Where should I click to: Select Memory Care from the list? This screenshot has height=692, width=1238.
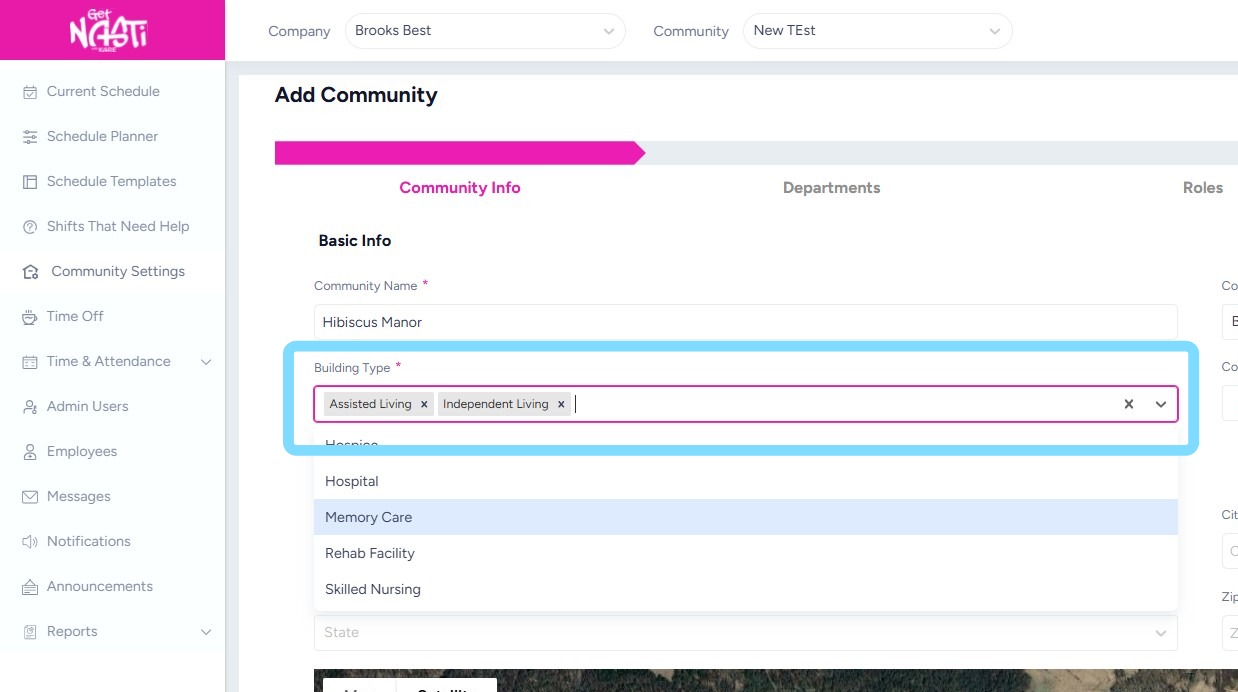[x=369, y=517]
